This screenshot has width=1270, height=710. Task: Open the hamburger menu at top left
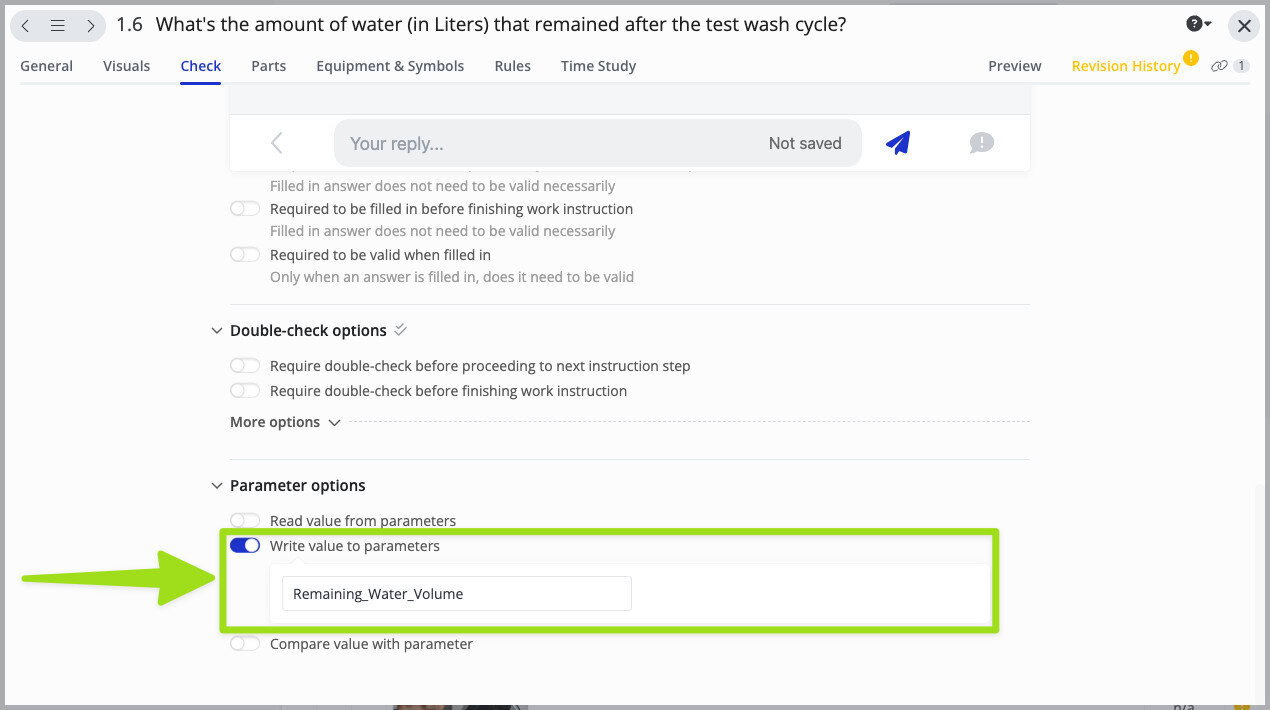click(x=57, y=25)
